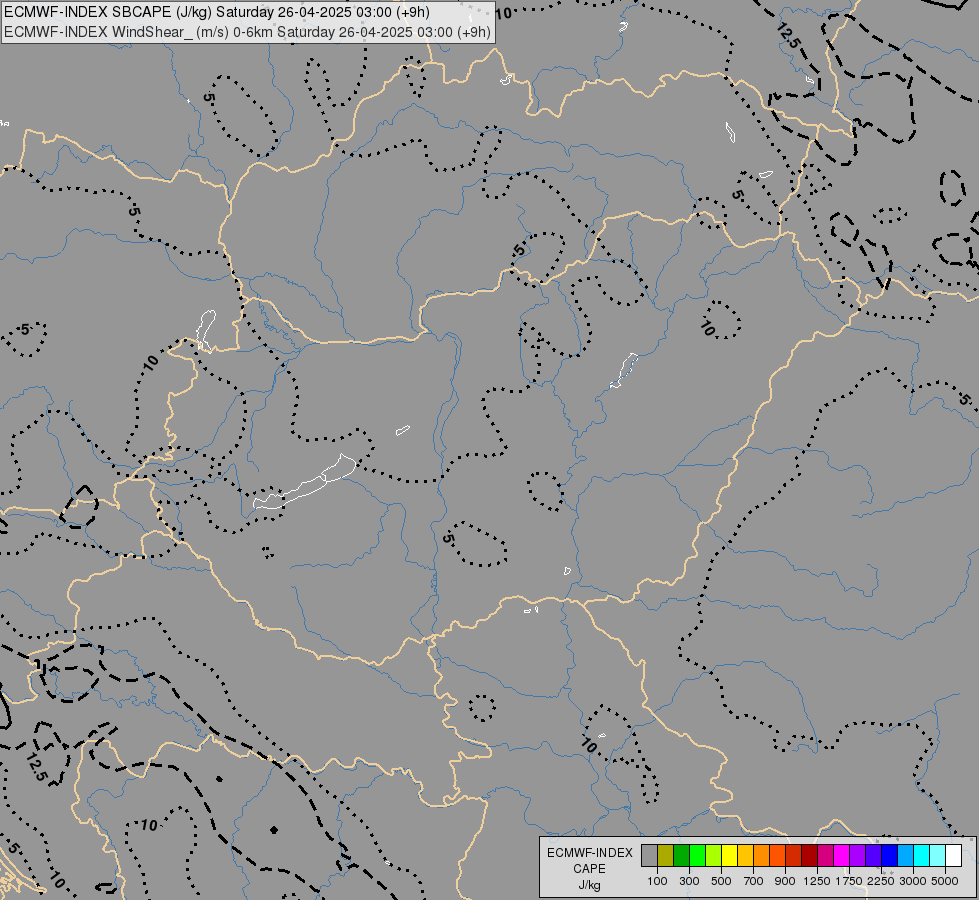This screenshot has height=900, width=979.
Task: Select the white swatch in CAPE legend
Action: 953,855
